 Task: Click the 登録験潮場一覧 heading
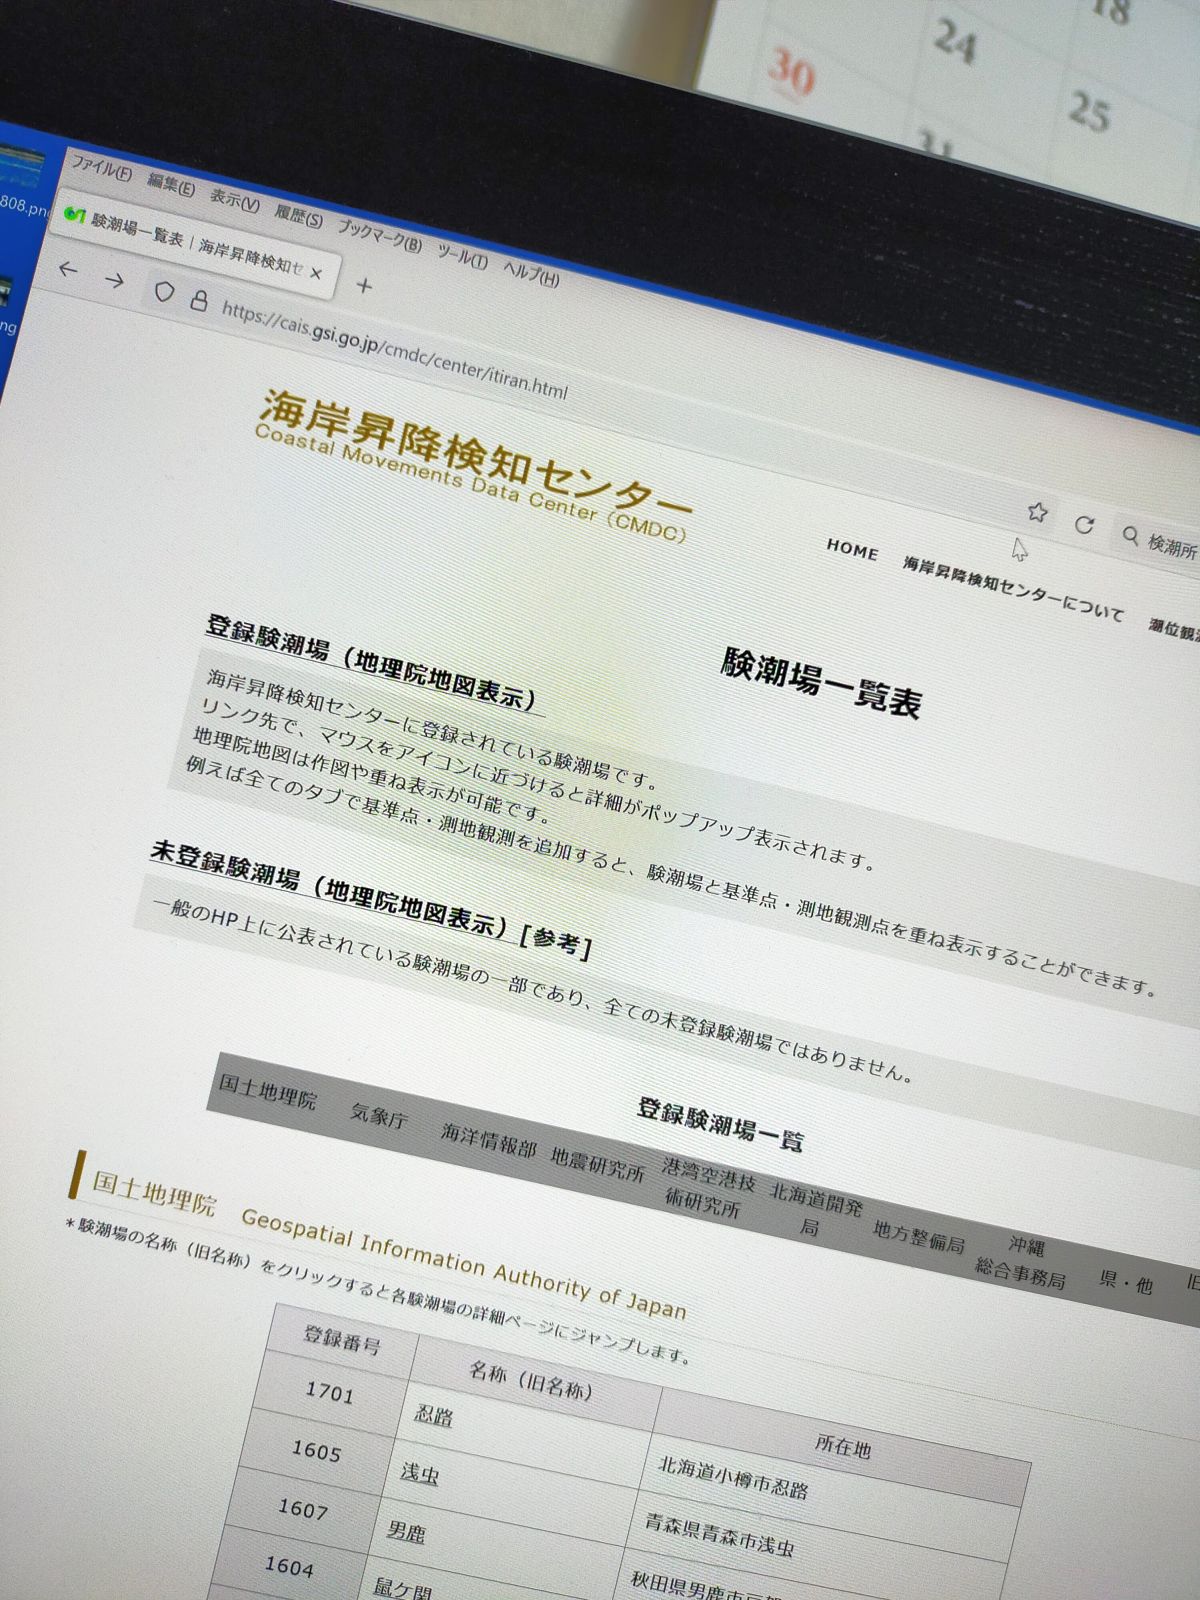pyautogui.click(x=720, y=1124)
